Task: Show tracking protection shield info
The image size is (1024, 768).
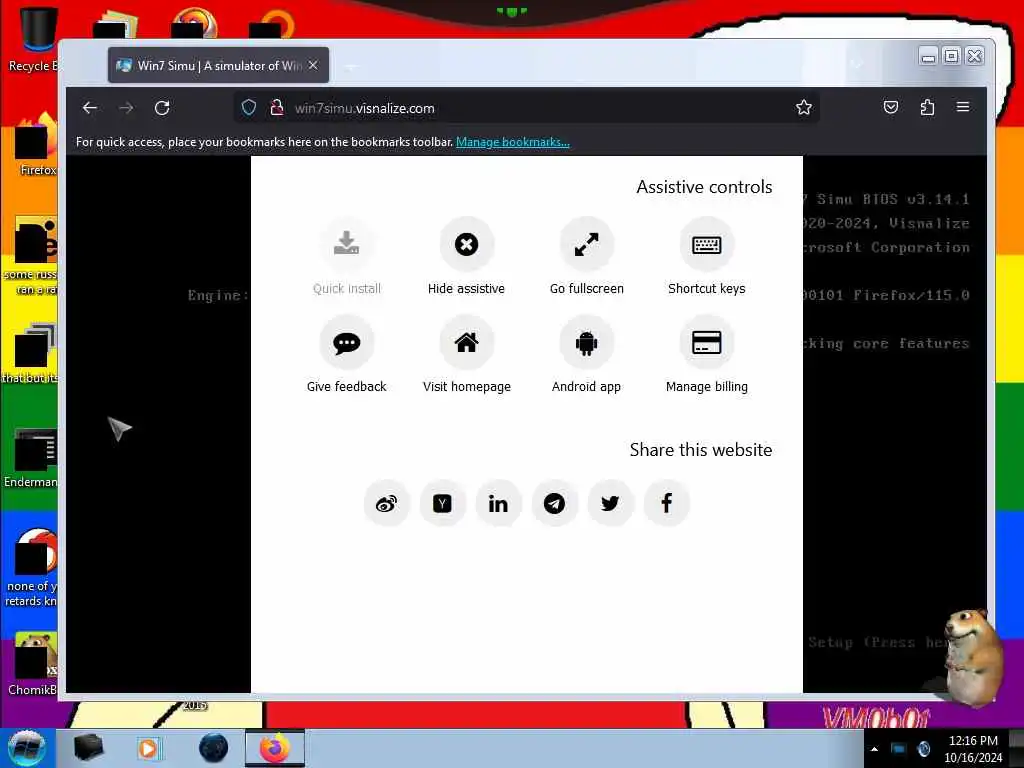Action: [249, 108]
